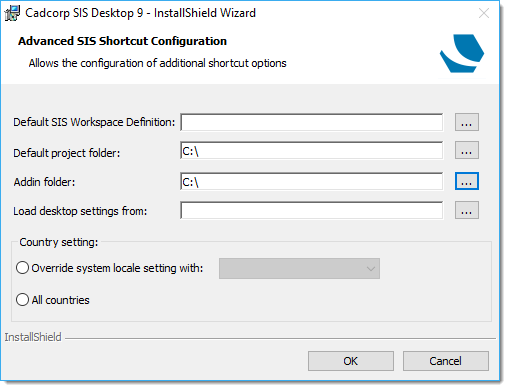Screen dimensions: 508x389
Task: Browse for Default project folder
Action: click(467, 150)
